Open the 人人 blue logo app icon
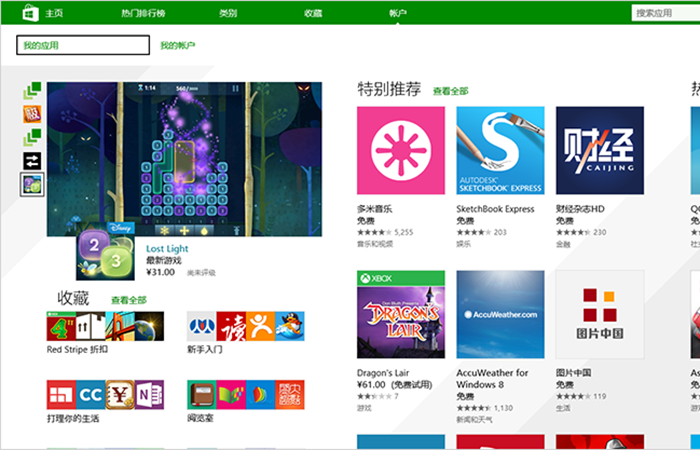The width and height of the screenshot is (700, 450). 201,326
